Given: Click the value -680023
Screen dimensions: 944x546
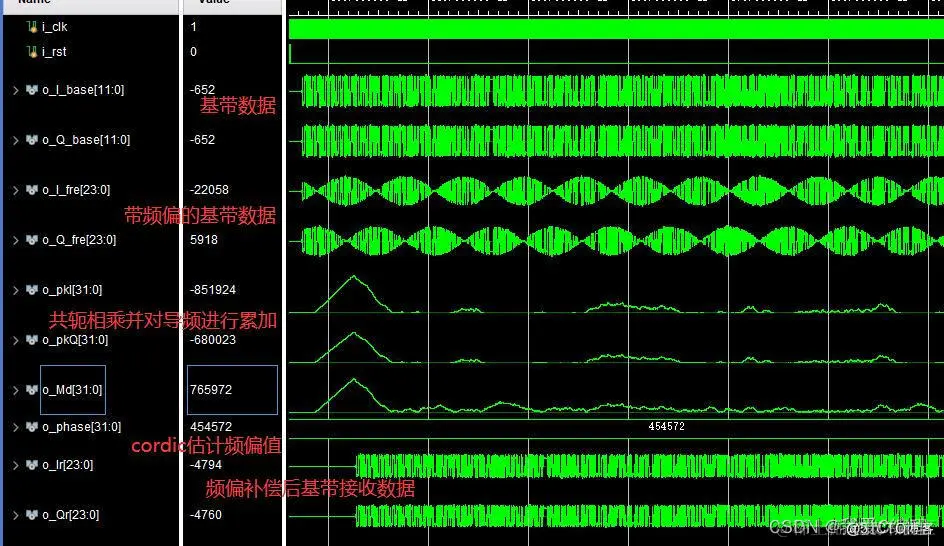Looking at the screenshot, I should [213, 340].
